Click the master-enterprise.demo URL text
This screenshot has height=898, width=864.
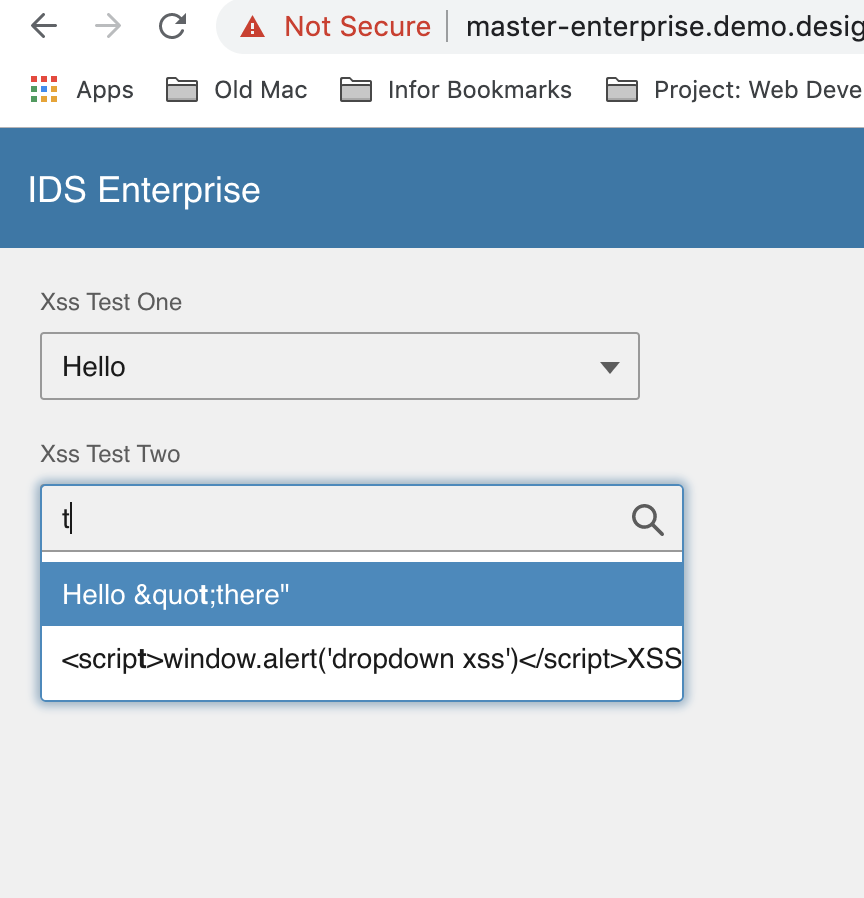click(x=665, y=27)
